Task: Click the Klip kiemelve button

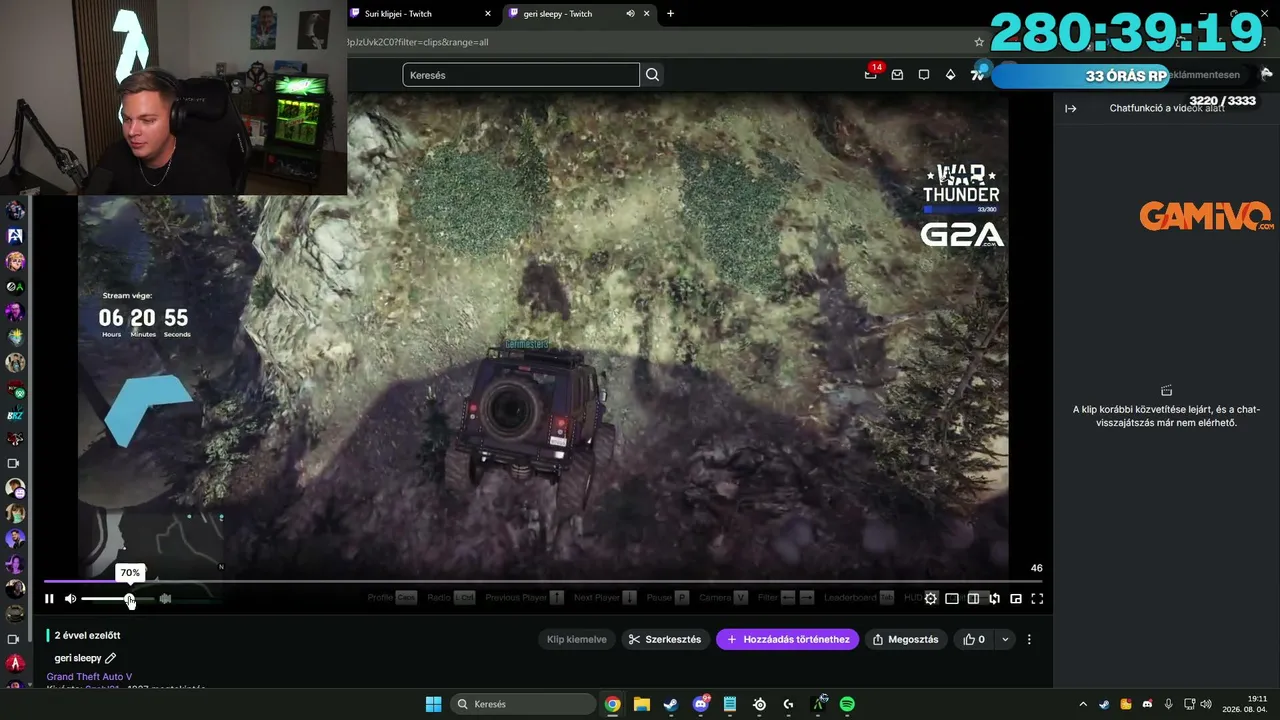Action: [x=577, y=639]
